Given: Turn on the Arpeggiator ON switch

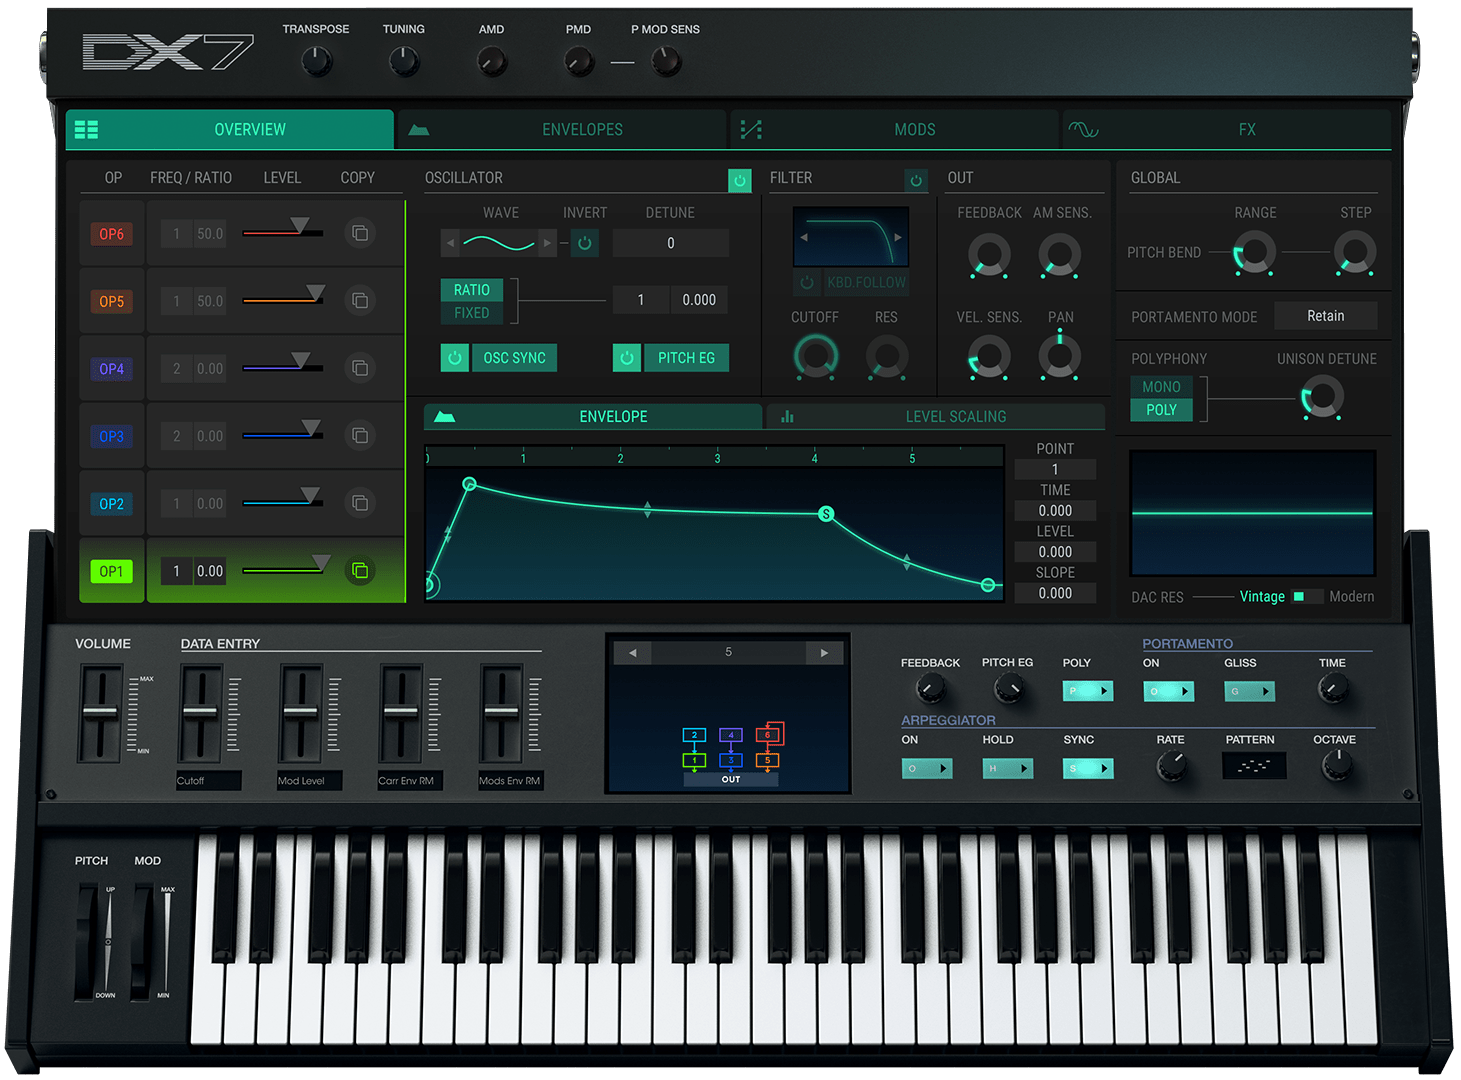Looking at the screenshot, I should coord(926,768).
